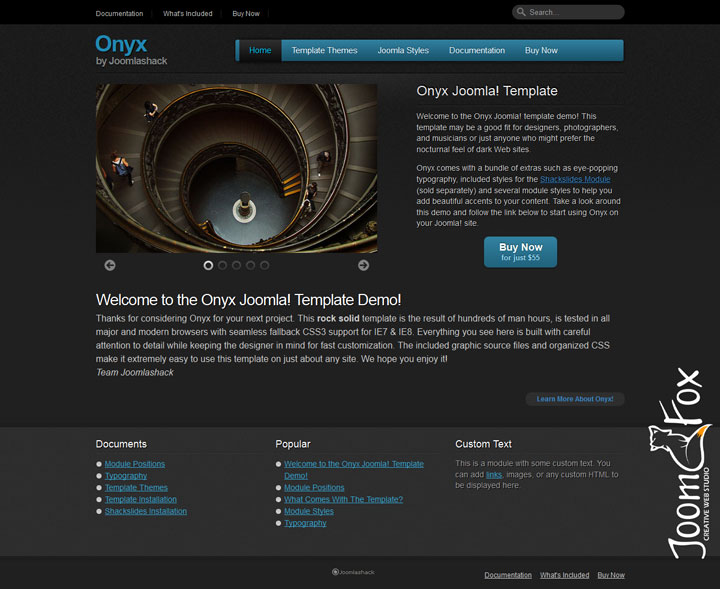Click Buy Now in top black bar
720x589 pixels.
pos(246,14)
